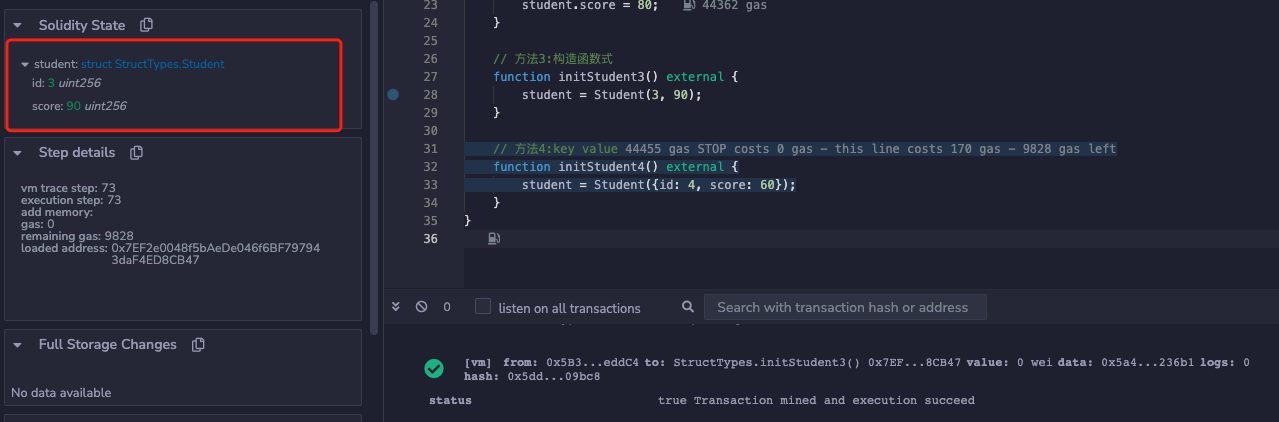Expand the Full Storage Changes section

click(18, 345)
